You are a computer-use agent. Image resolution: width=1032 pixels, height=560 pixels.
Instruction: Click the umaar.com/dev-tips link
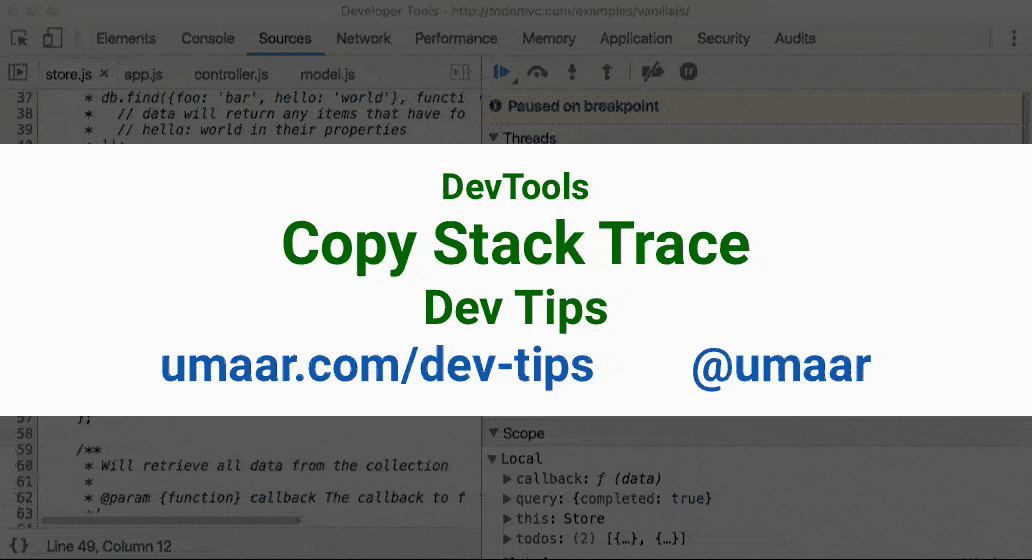click(377, 366)
